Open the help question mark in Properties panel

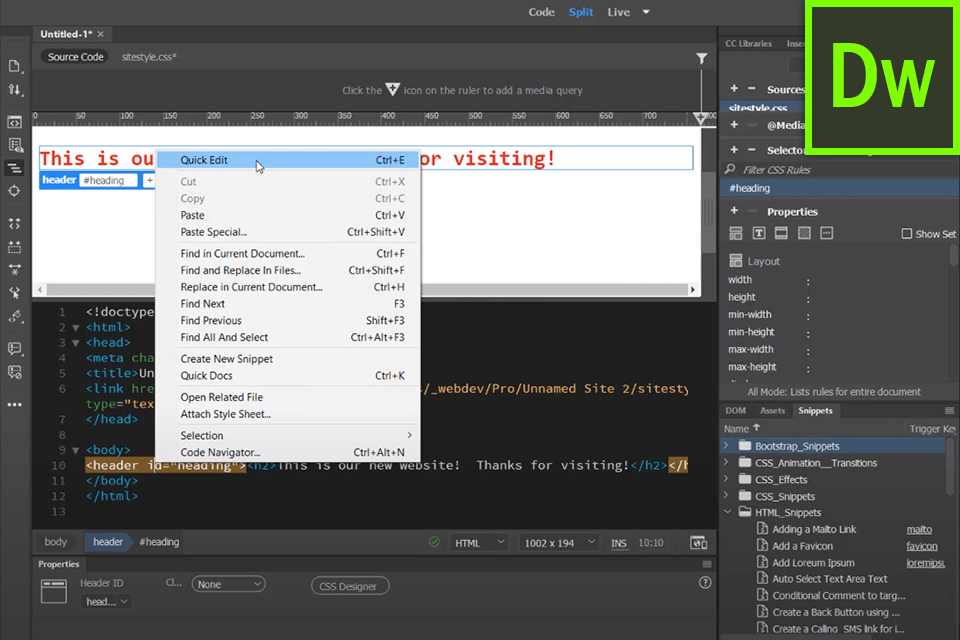click(x=705, y=583)
